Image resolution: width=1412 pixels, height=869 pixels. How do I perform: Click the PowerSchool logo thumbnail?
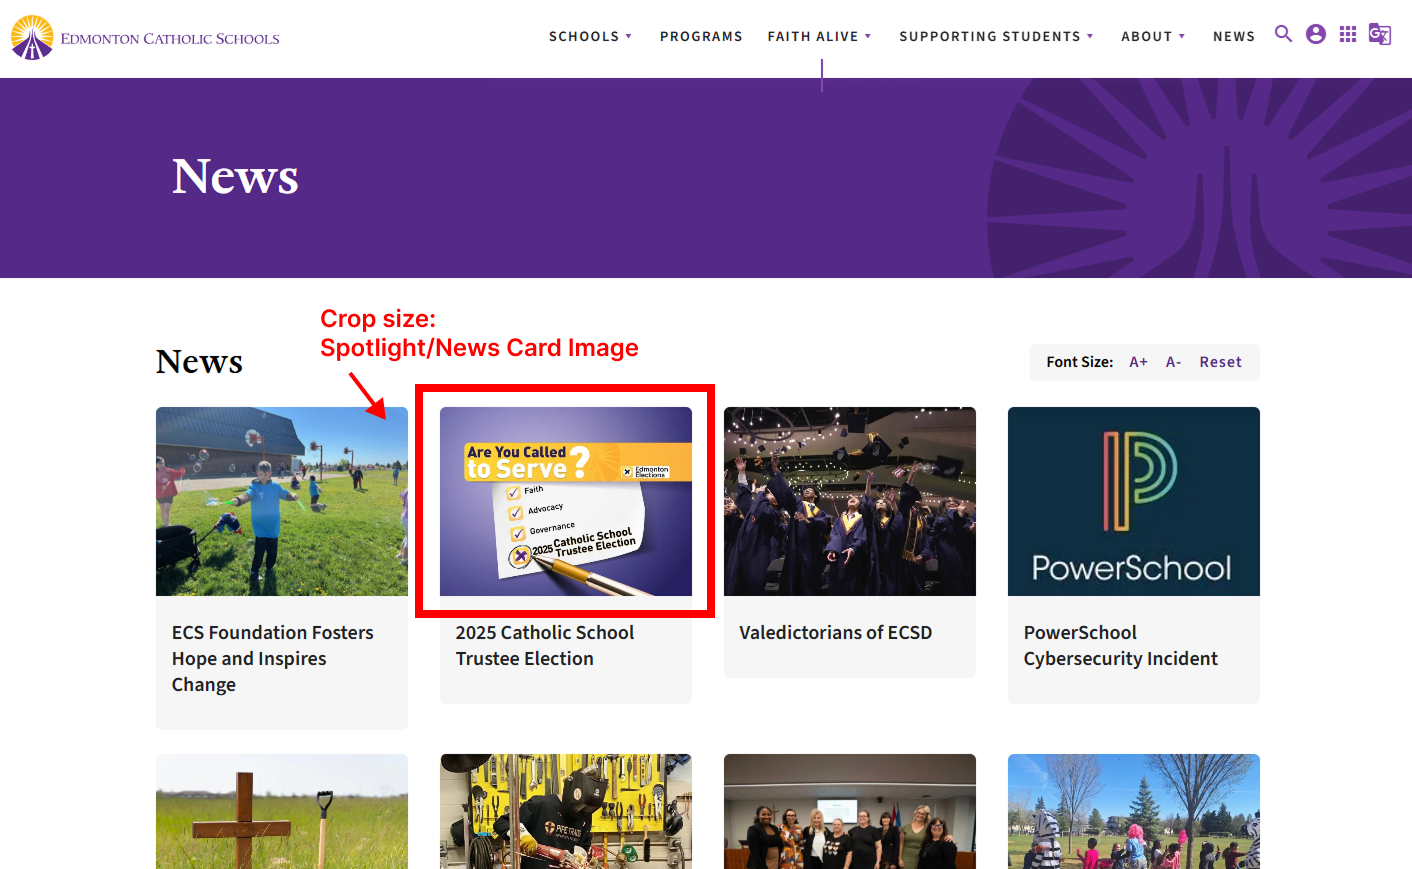pos(1133,501)
